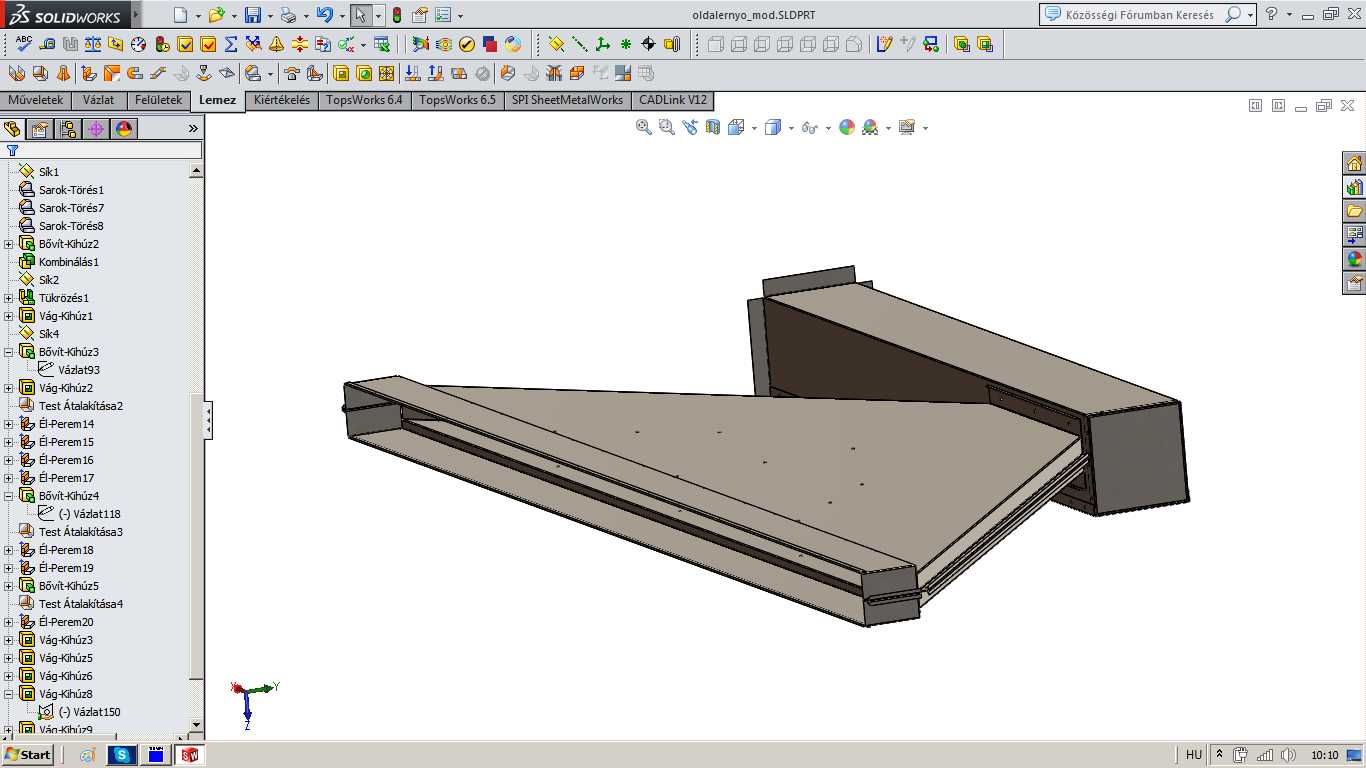Click the Edit Appearance color ball in view toolbar
Image resolution: width=1366 pixels, height=768 pixels.
847,127
